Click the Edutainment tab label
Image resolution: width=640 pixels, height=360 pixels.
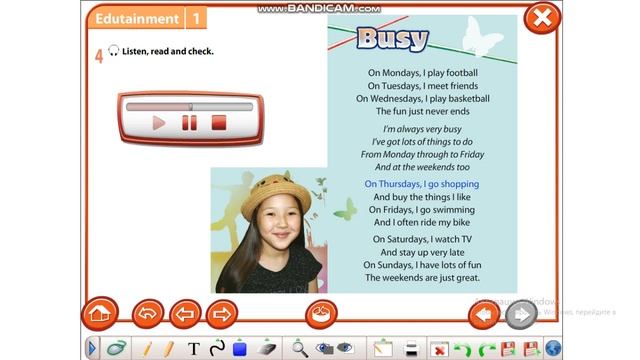tap(137, 19)
